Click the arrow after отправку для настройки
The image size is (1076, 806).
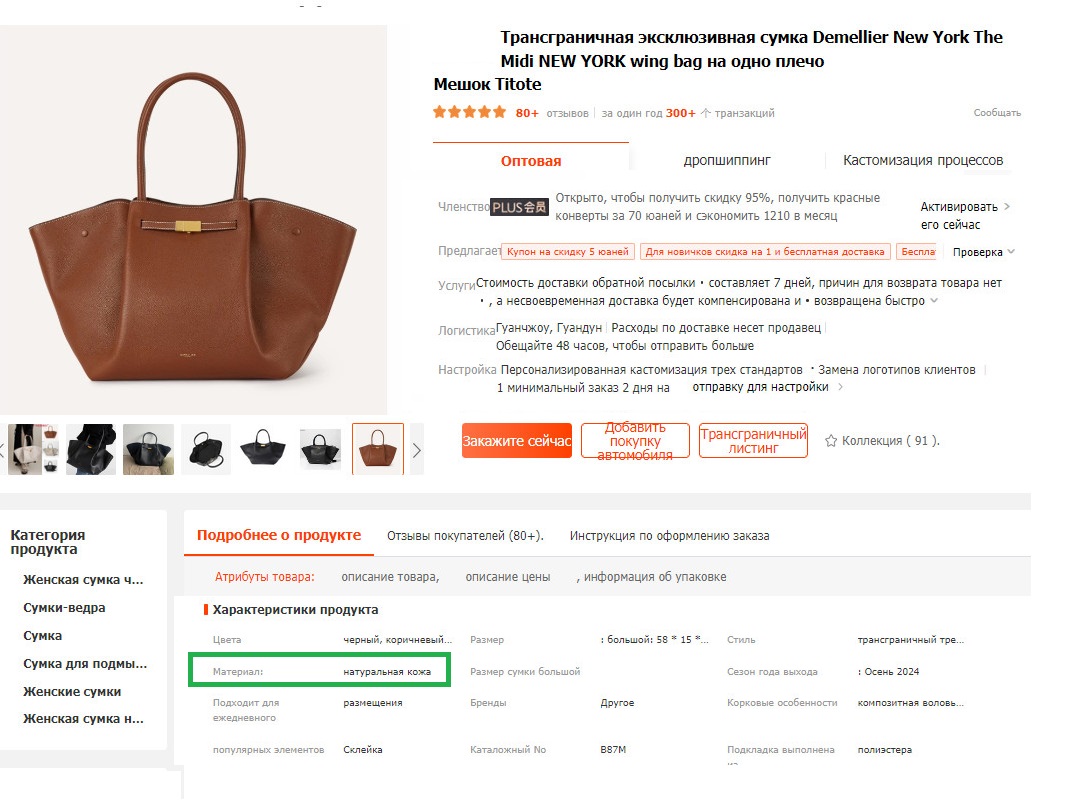(x=840, y=387)
